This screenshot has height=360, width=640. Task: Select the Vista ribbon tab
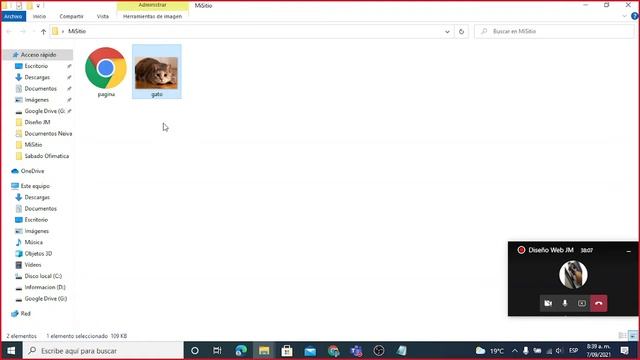[103, 16]
